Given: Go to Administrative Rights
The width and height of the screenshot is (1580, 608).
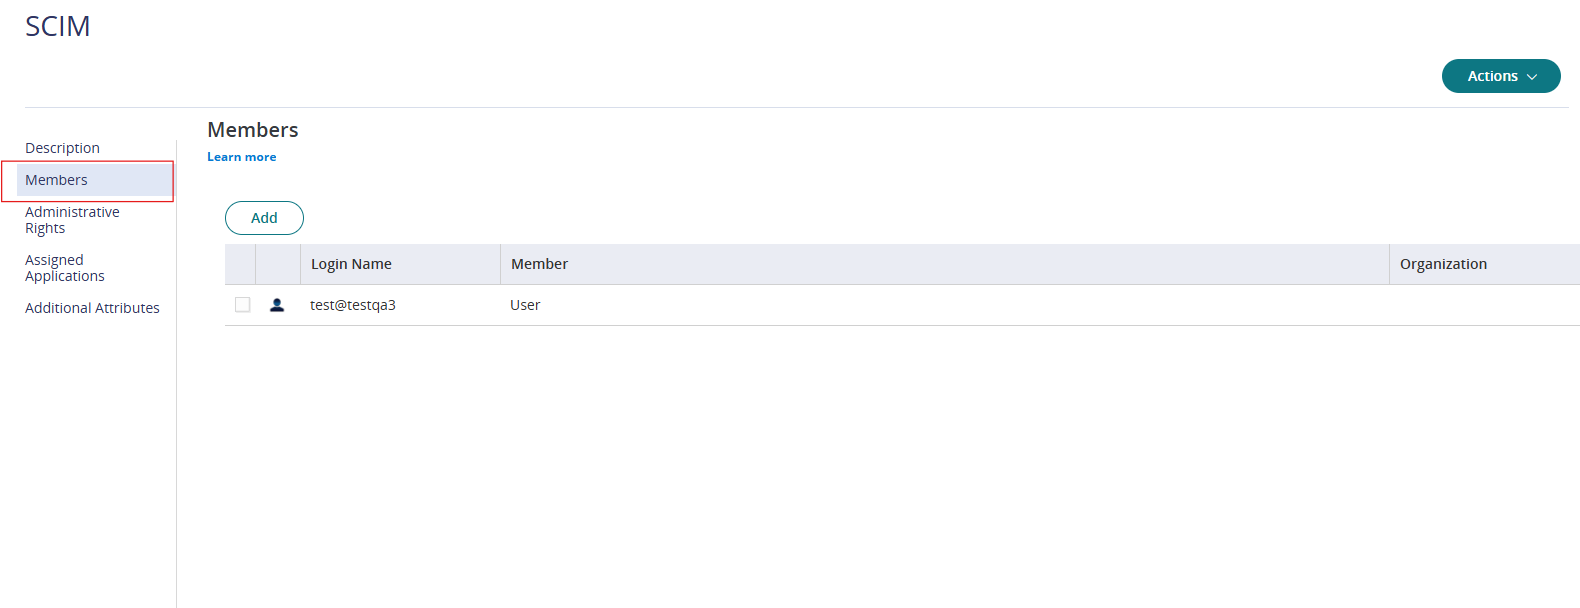Looking at the screenshot, I should pos(72,220).
